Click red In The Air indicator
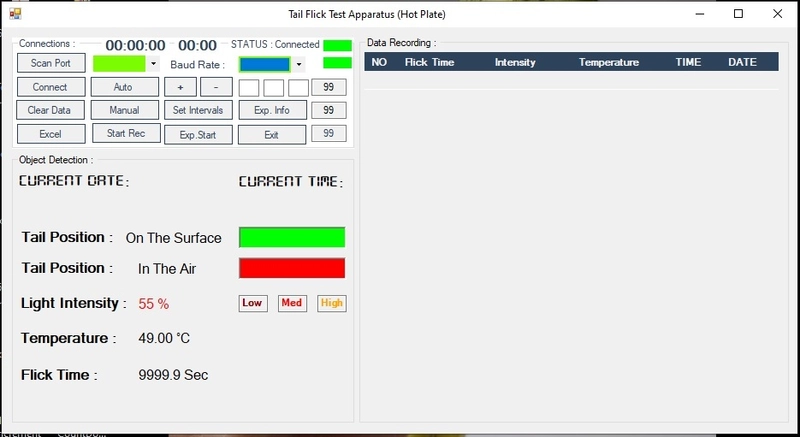The width and height of the screenshot is (800, 437). 292,268
